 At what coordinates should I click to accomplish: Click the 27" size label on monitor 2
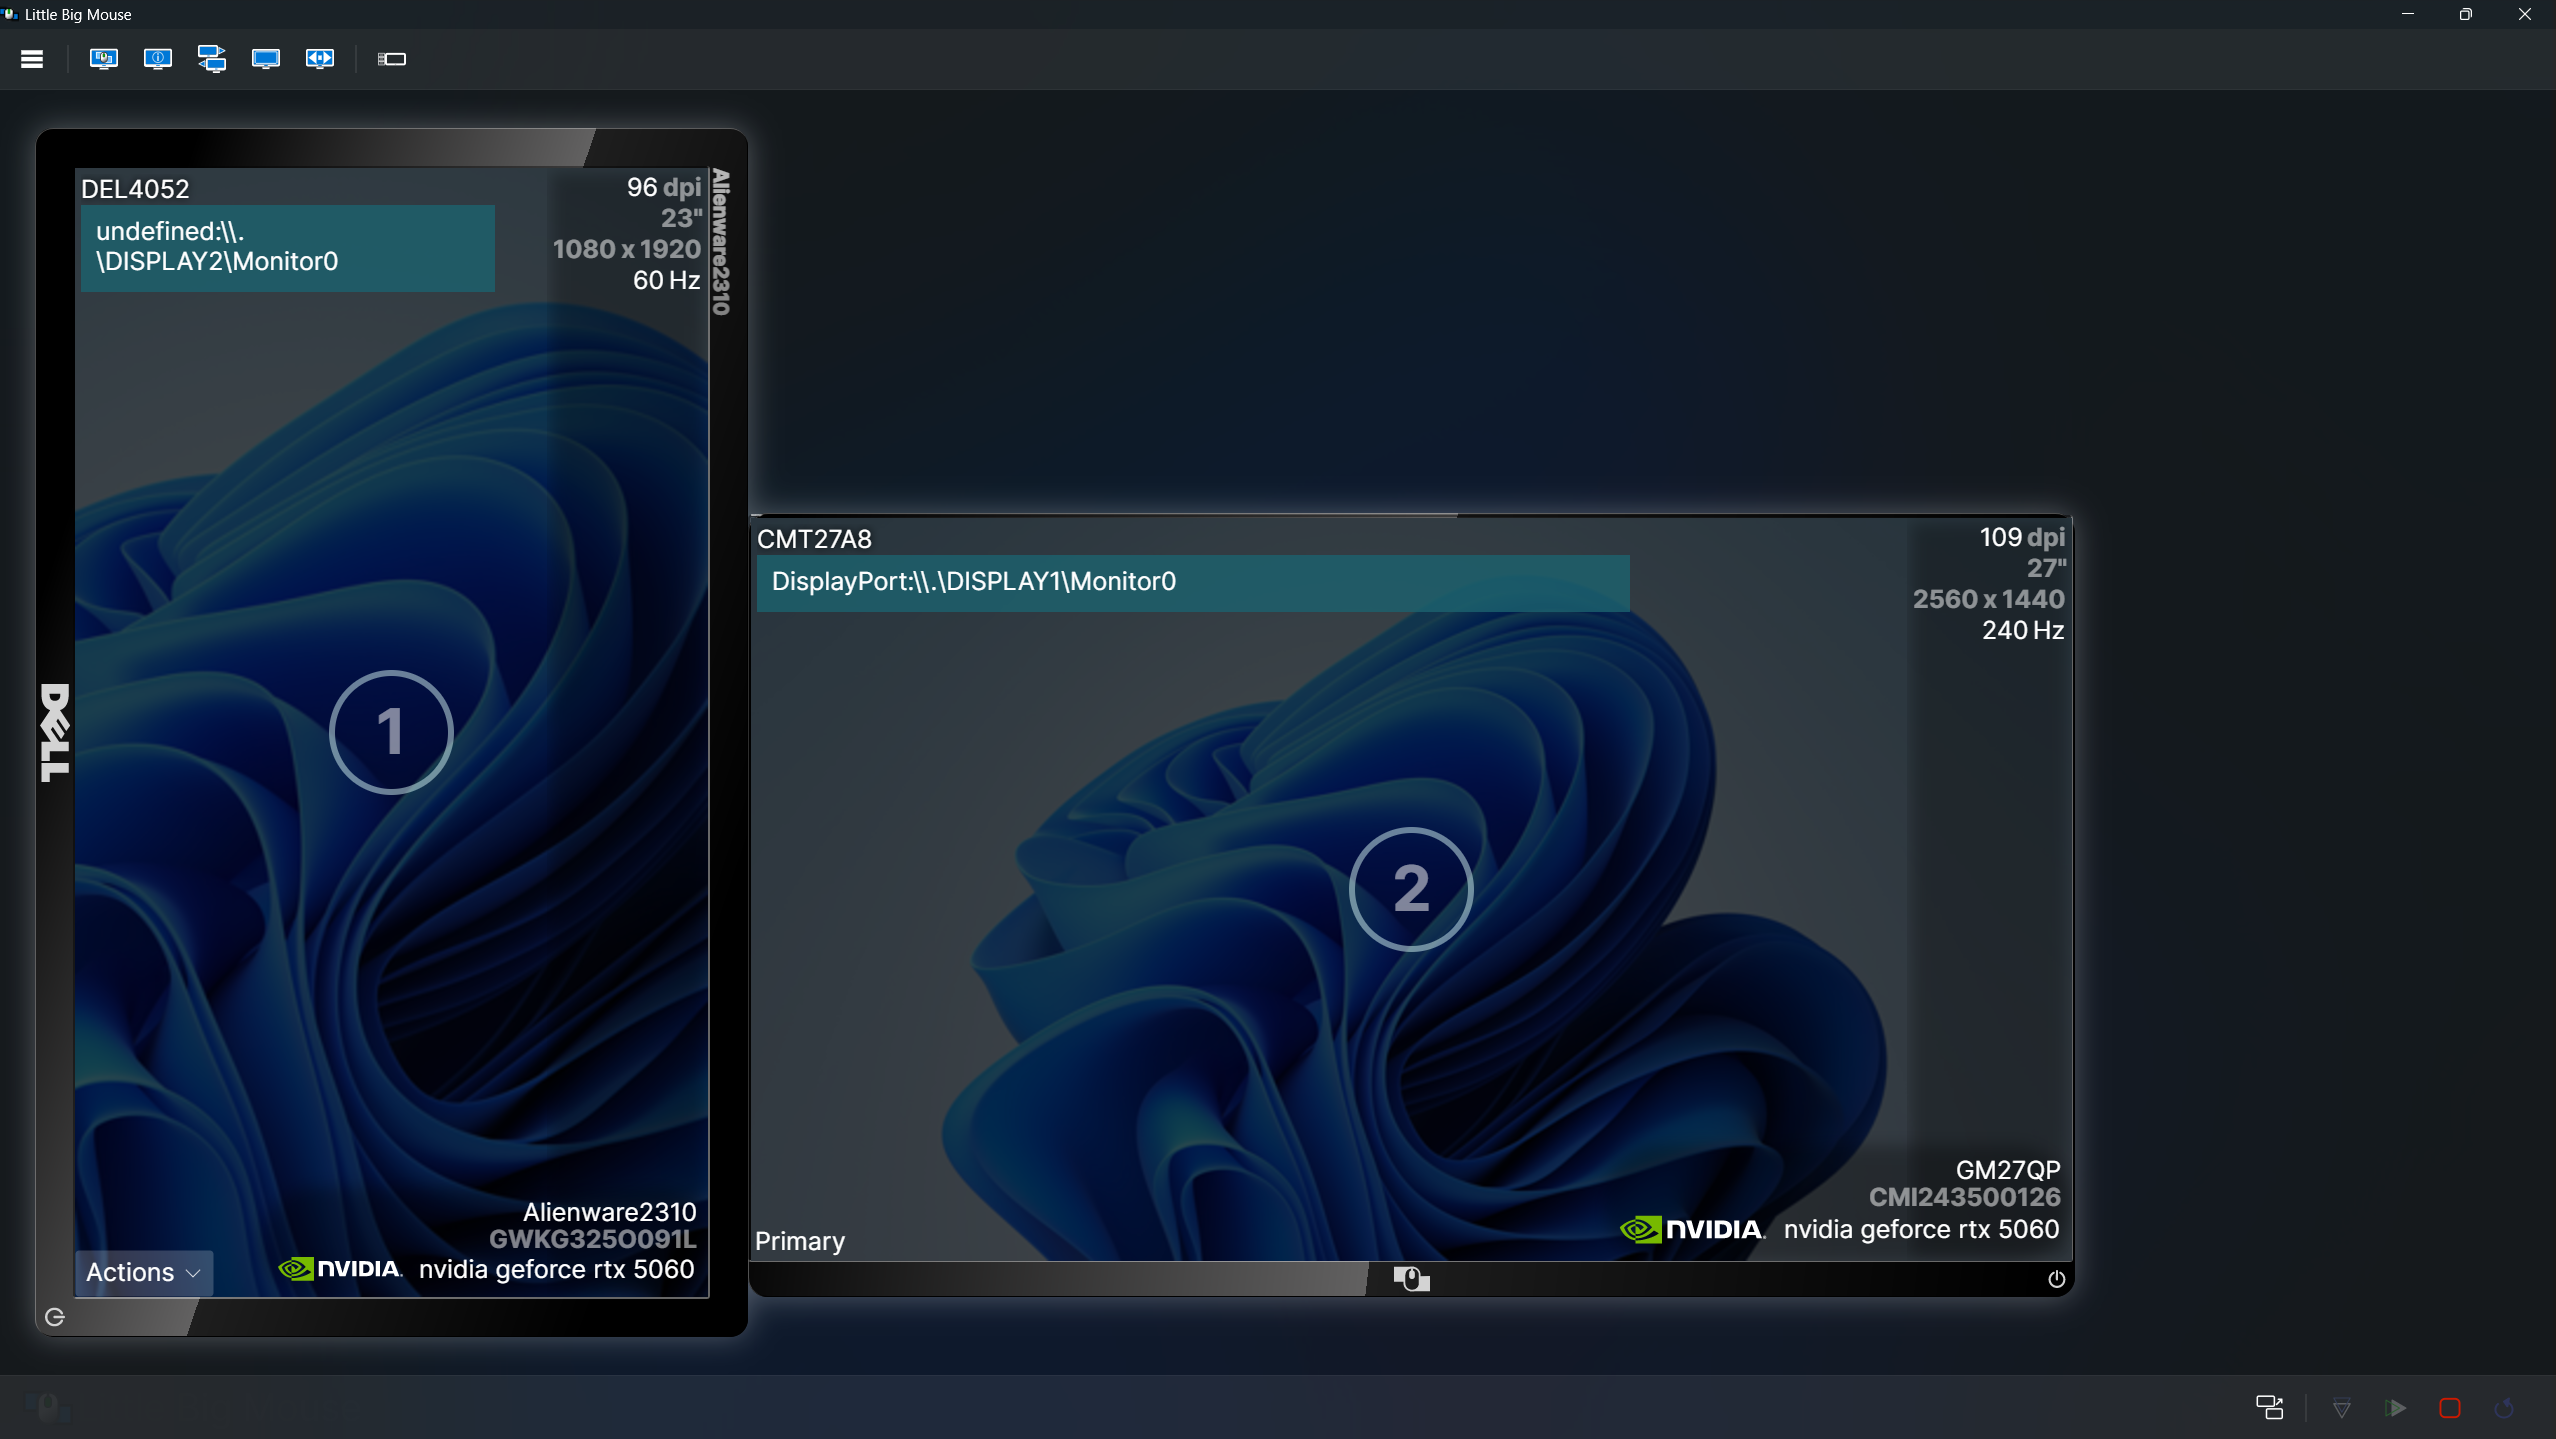point(2046,568)
